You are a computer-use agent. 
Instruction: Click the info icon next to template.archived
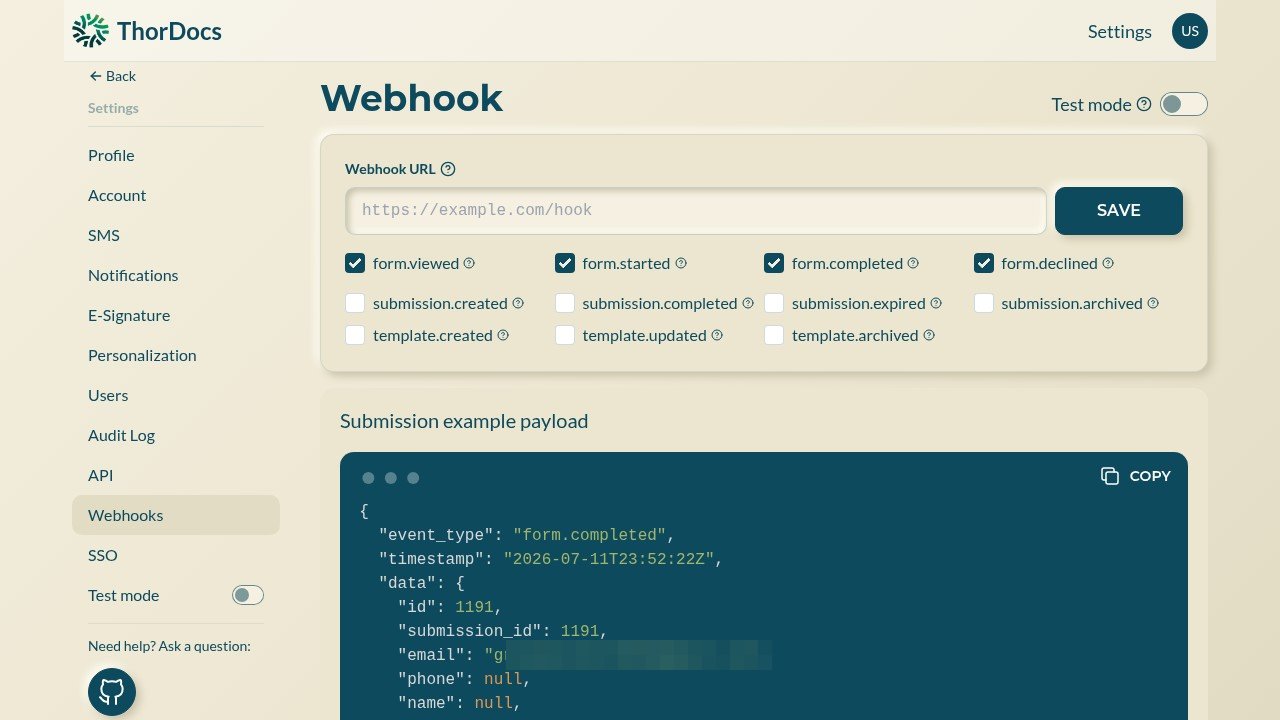(x=929, y=335)
